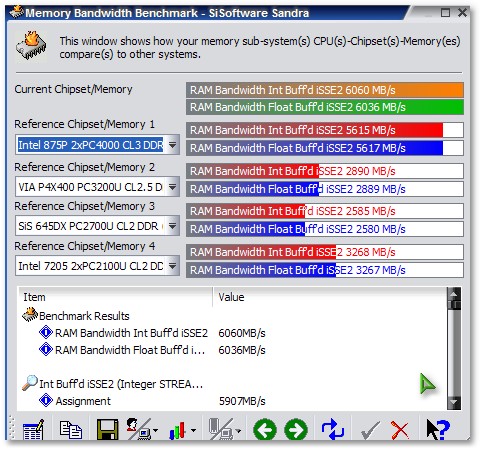481x451 pixels.
Task: Expand the Intel 7205 reference dropdown
Action: pos(172,266)
